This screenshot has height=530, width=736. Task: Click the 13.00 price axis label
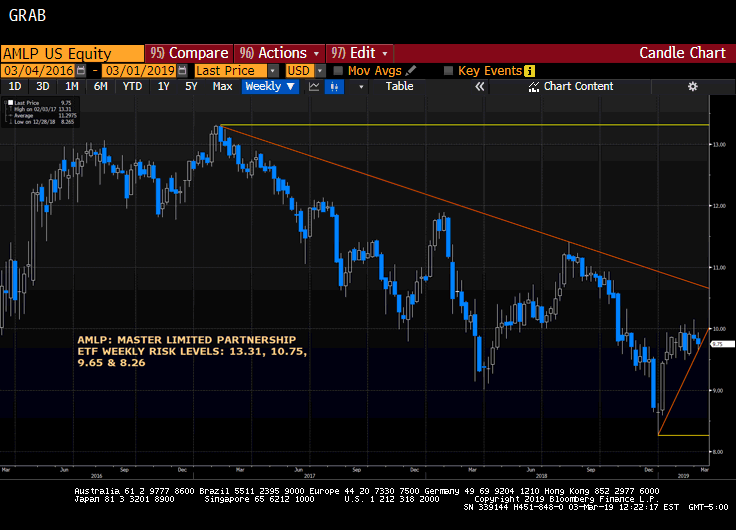click(719, 145)
